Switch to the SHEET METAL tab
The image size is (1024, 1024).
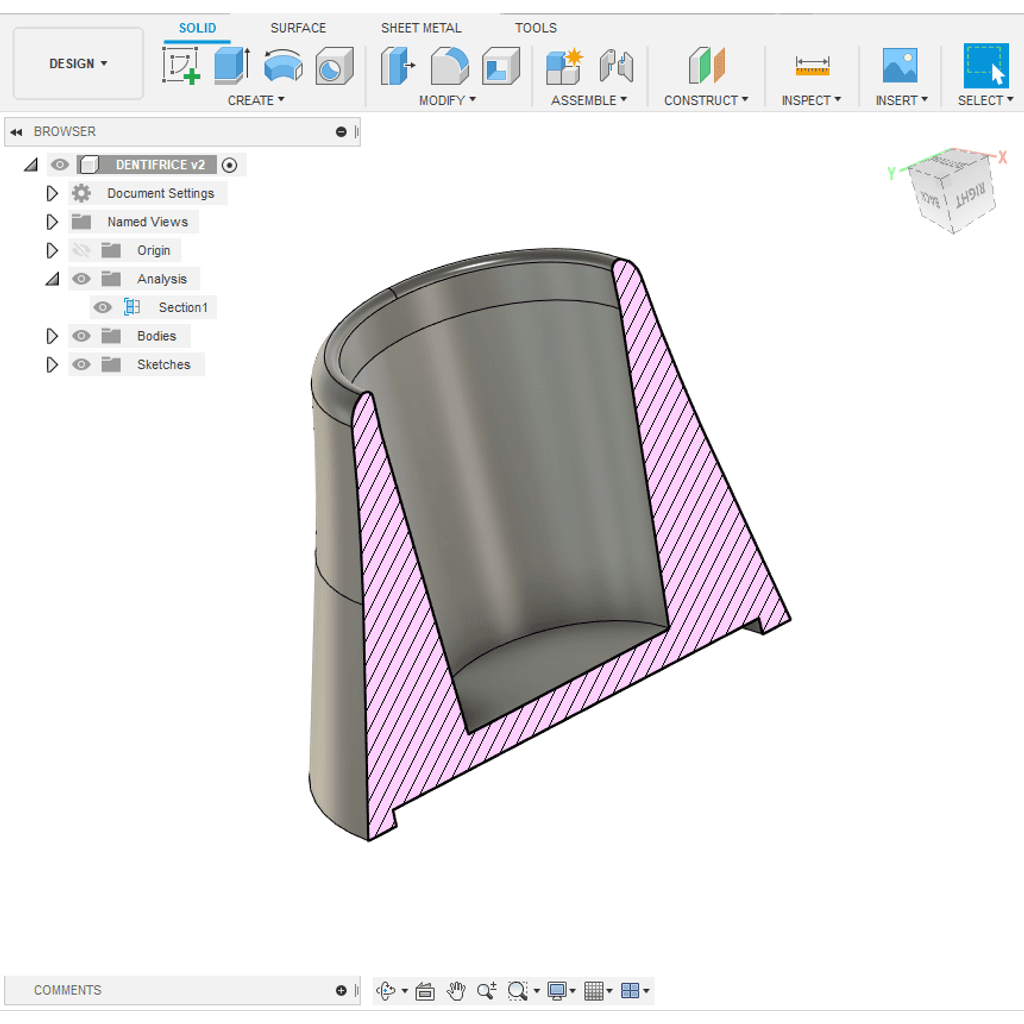[x=421, y=28]
